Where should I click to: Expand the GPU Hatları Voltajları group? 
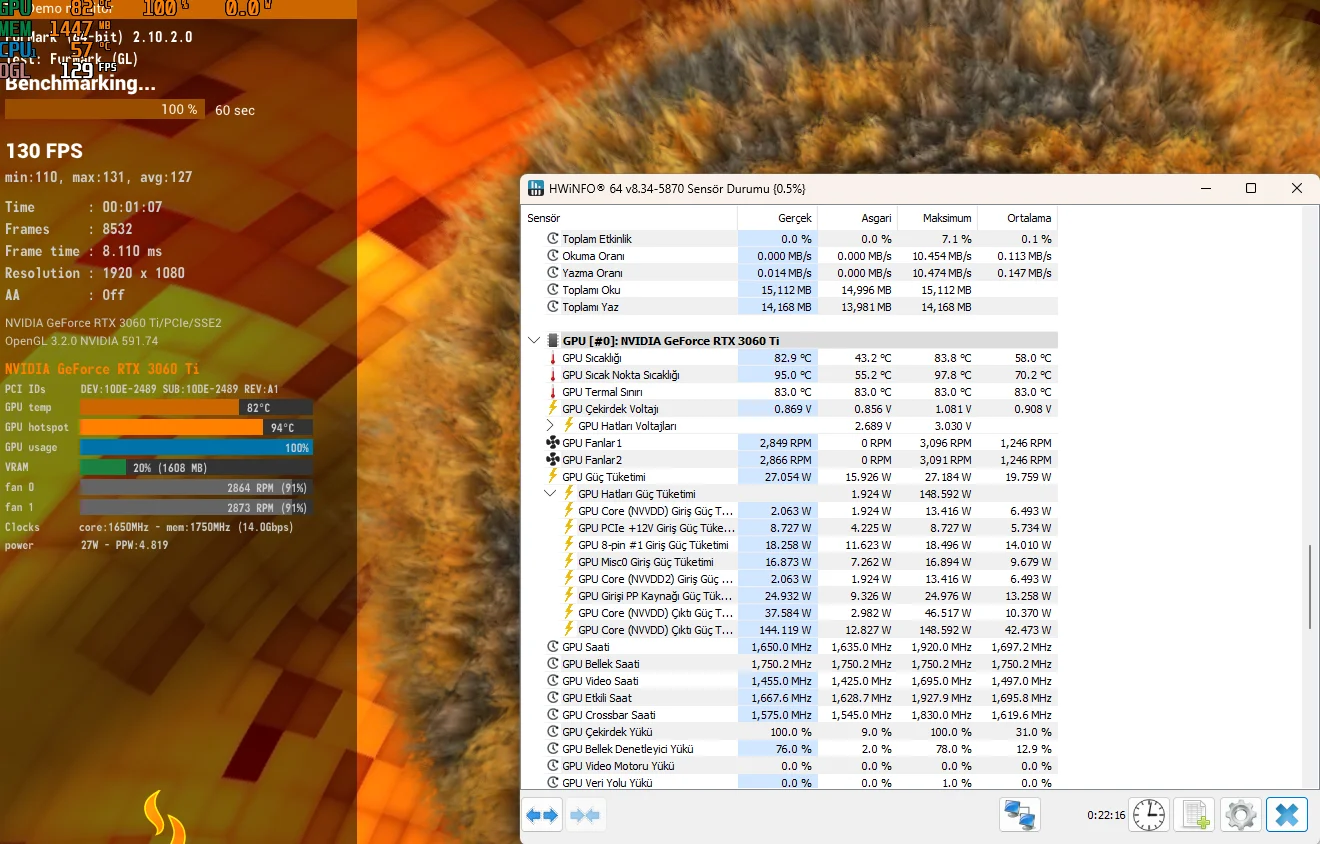pyautogui.click(x=550, y=426)
